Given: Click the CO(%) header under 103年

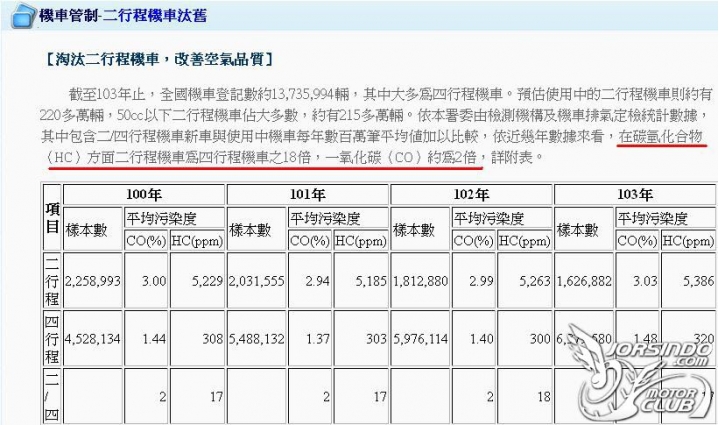Looking at the screenshot, I should coord(637,240).
